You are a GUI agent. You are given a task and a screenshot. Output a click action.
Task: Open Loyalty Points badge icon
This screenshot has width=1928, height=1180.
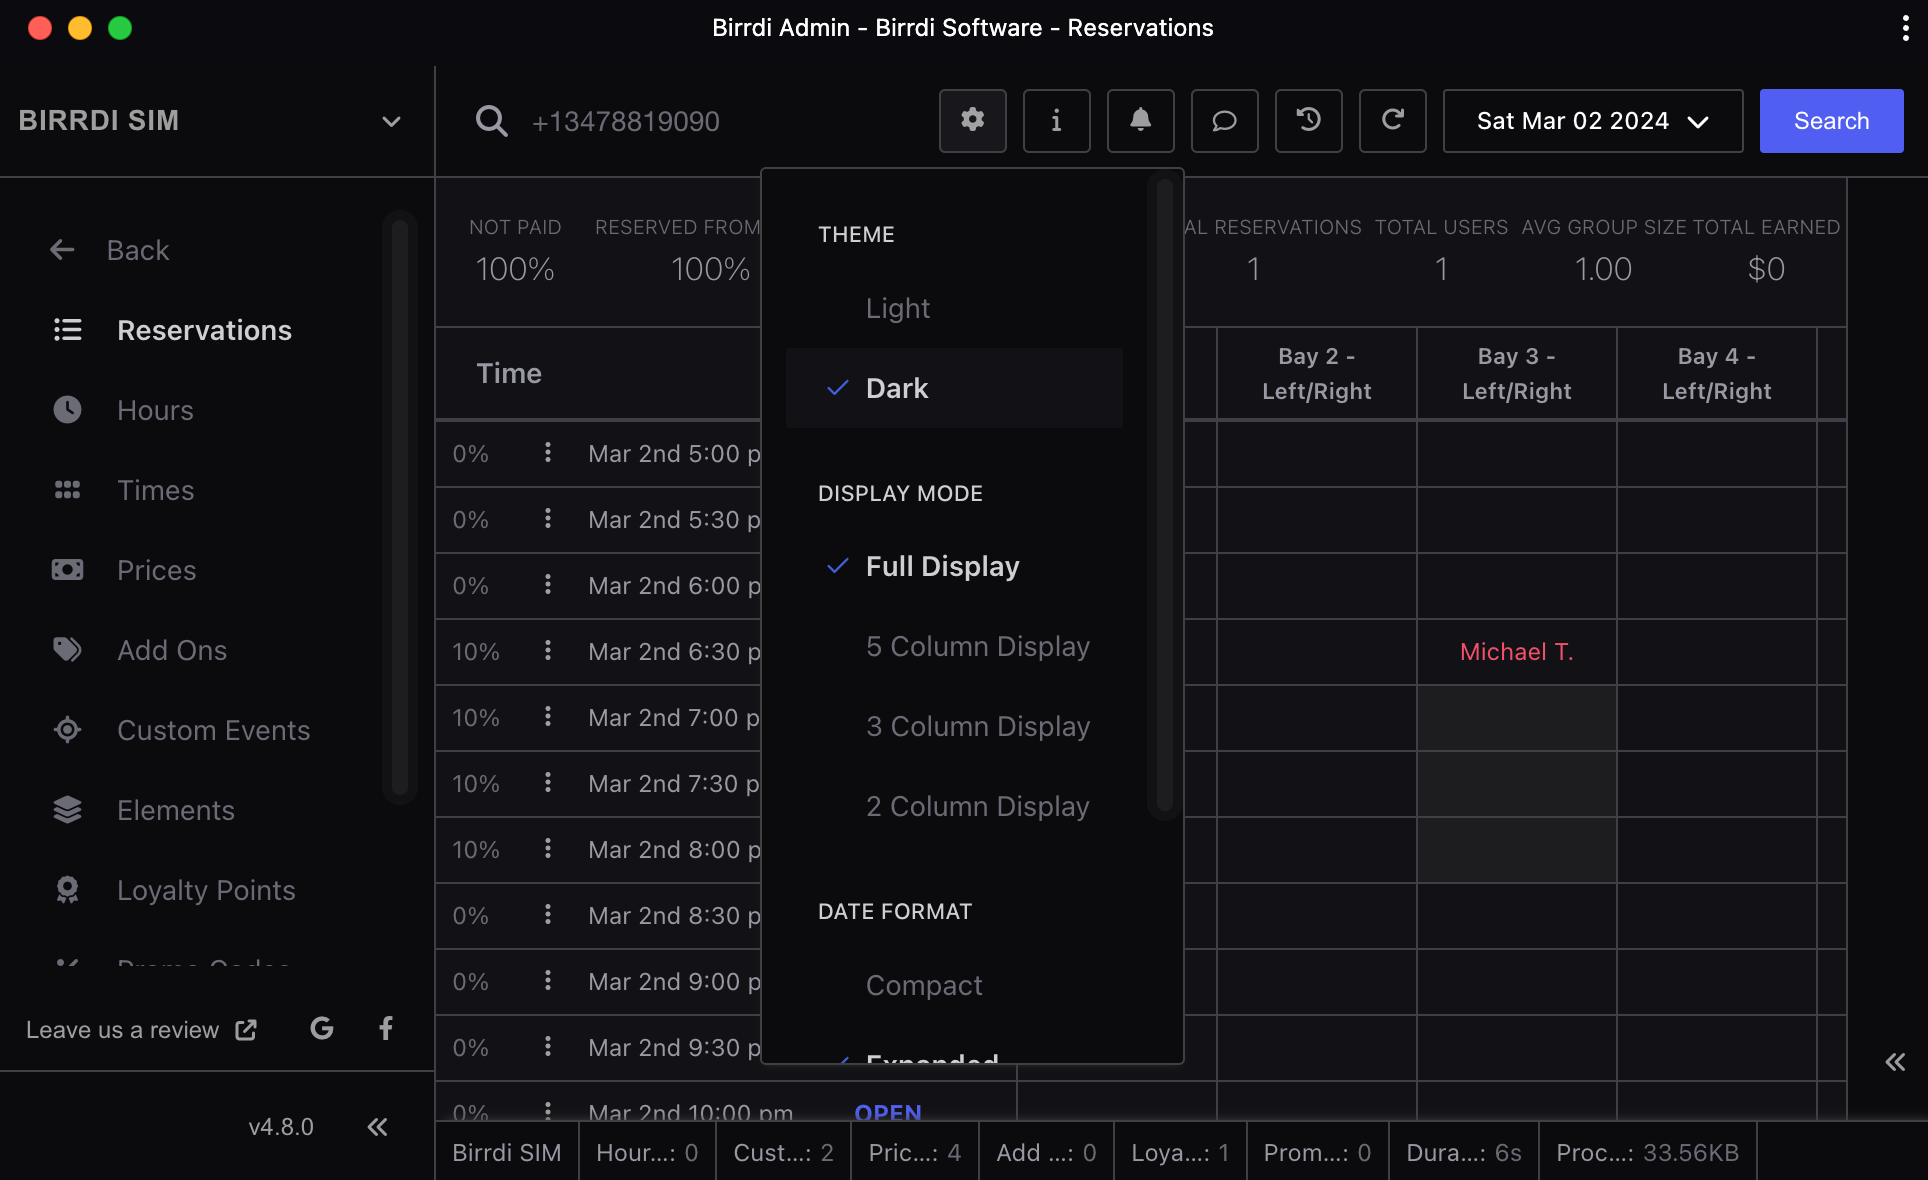click(67, 890)
